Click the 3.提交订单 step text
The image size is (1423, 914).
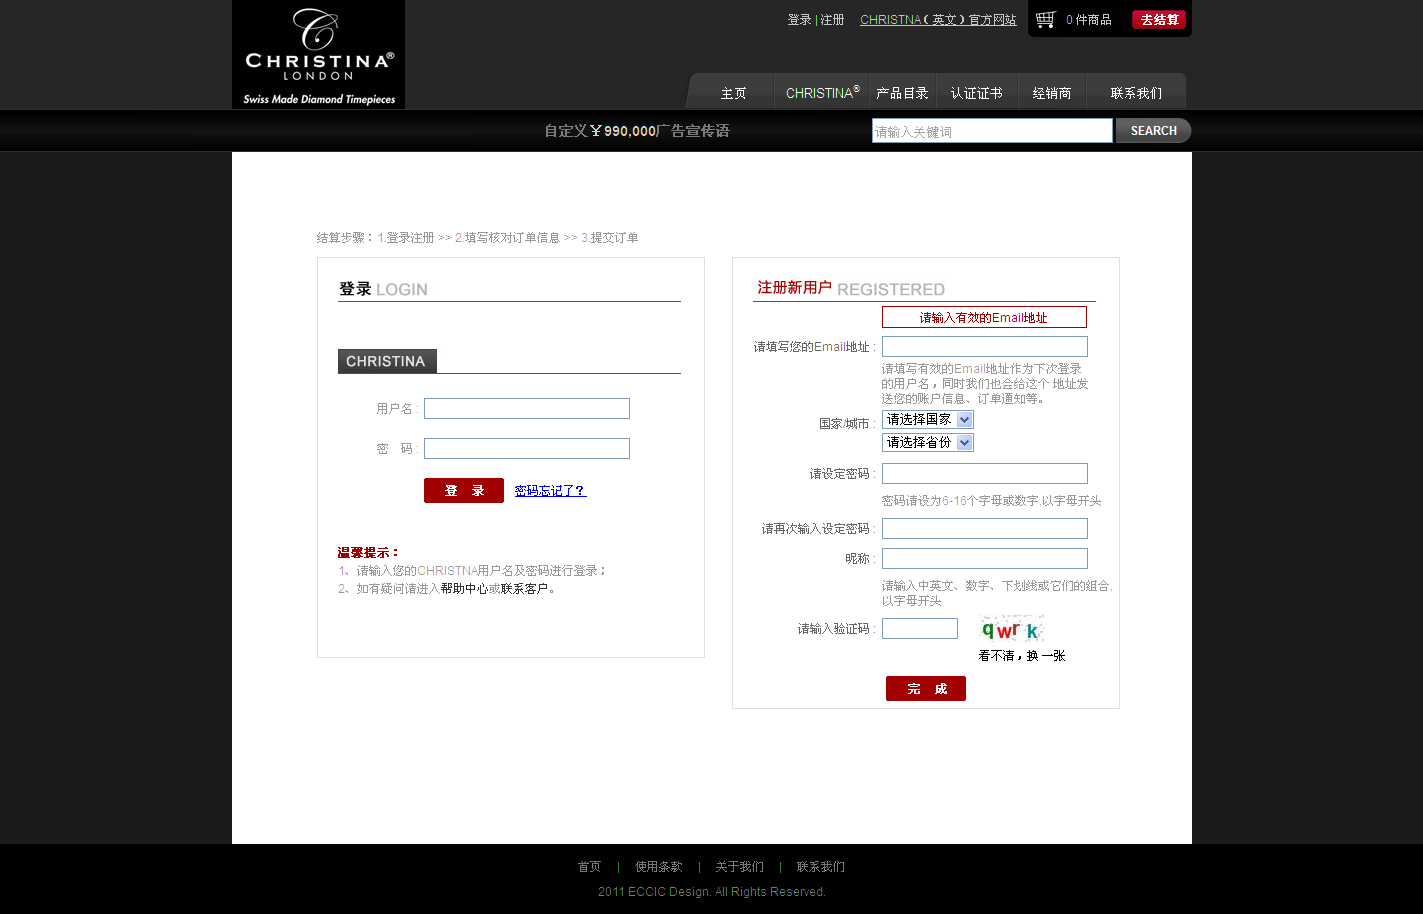coord(610,238)
